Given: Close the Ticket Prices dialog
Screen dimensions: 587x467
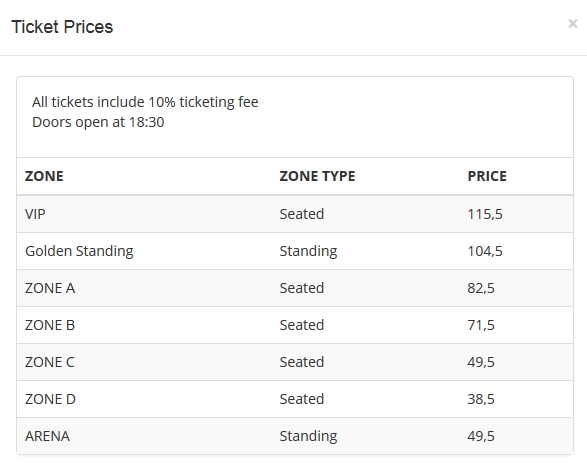Looking at the screenshot, I should point(572,24).
